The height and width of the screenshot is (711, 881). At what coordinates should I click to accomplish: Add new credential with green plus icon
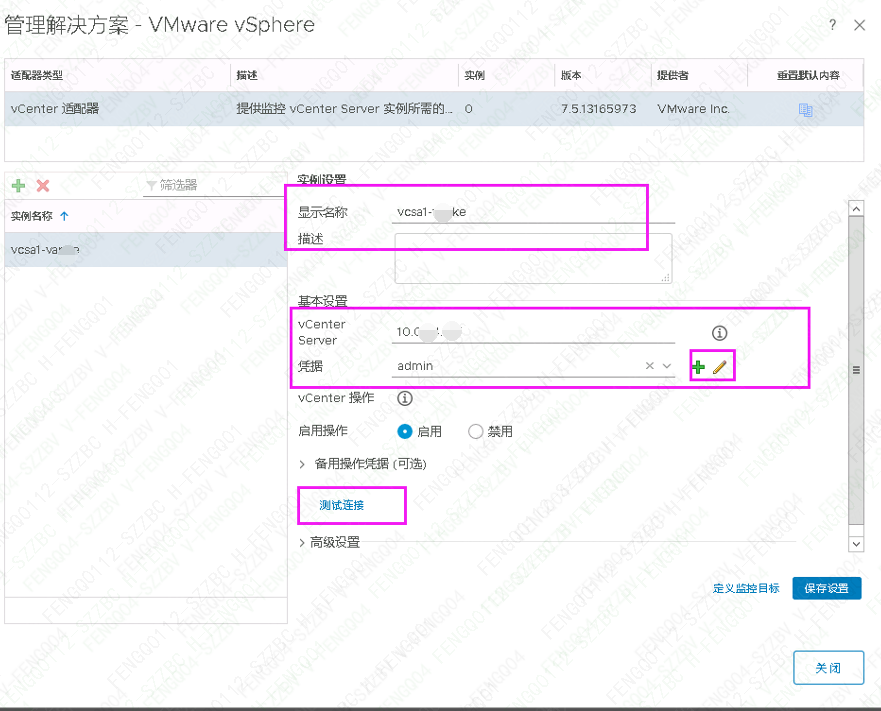pyautogui.click(x=698, y=366)
